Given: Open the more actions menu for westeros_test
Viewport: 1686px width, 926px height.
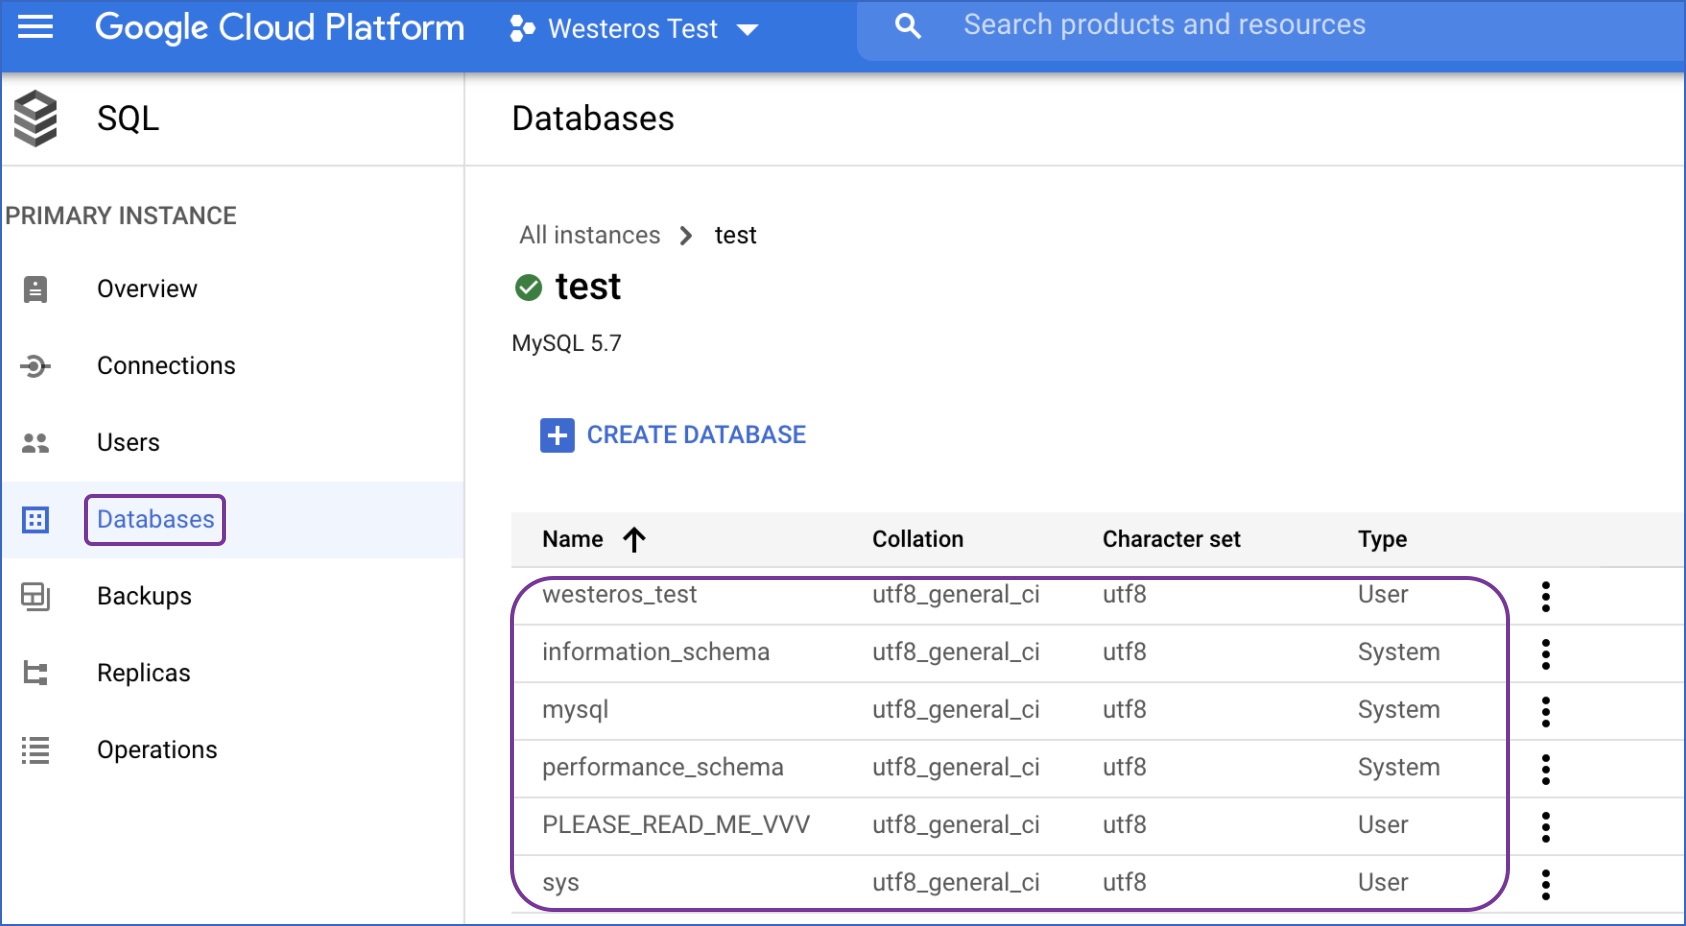Looking at the screenshot, I should (x=1546, y=597).
